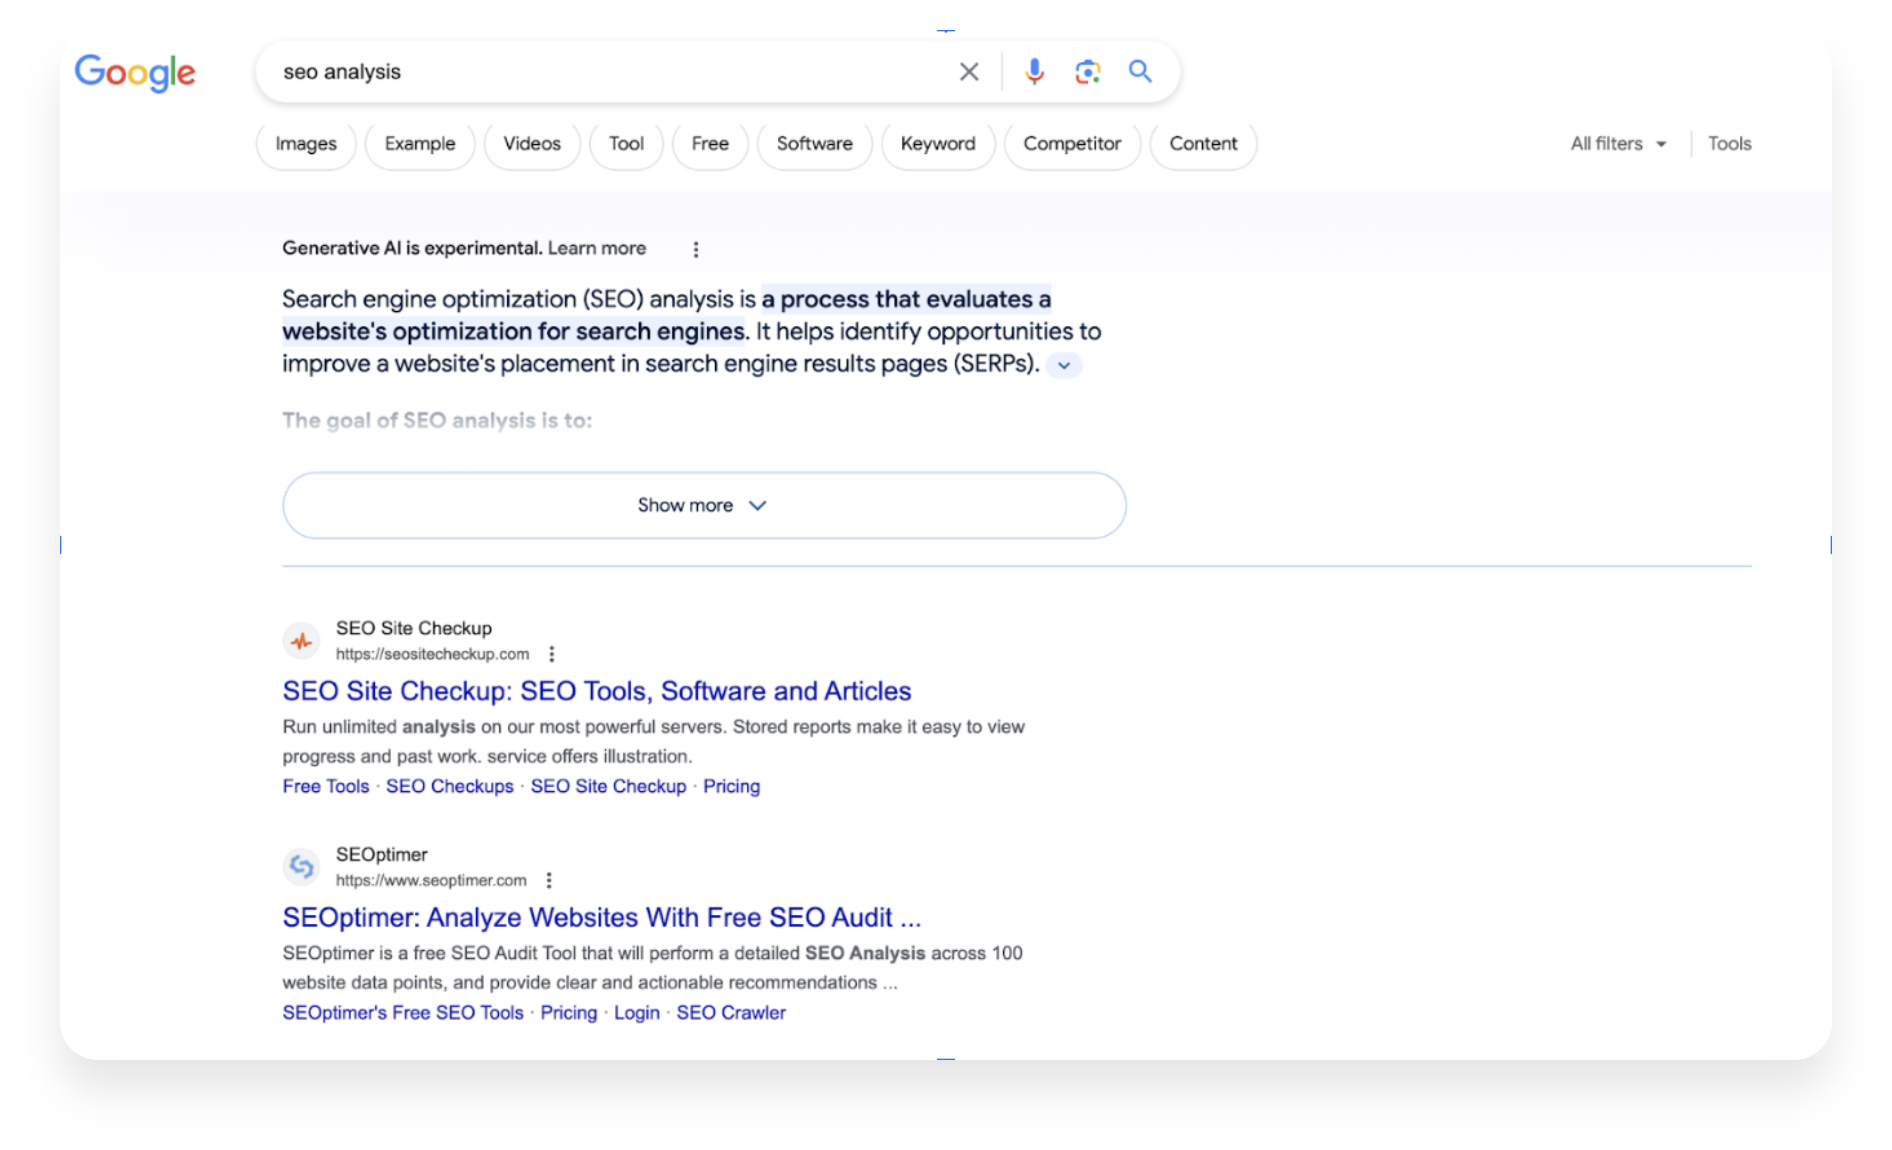This screenshot has height=1150, width=1892.
Task: Select the Images filter chip
Action: tap(306, 144)
